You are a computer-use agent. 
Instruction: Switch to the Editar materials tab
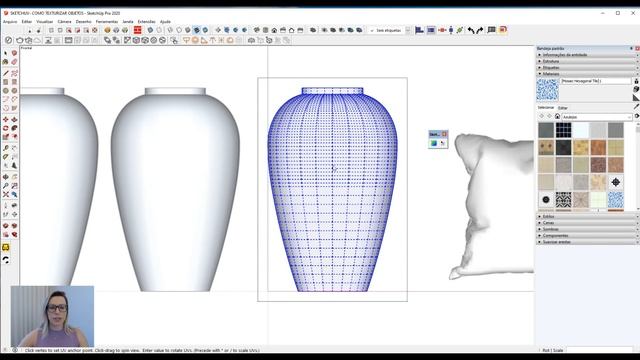[x=563, y=108]
